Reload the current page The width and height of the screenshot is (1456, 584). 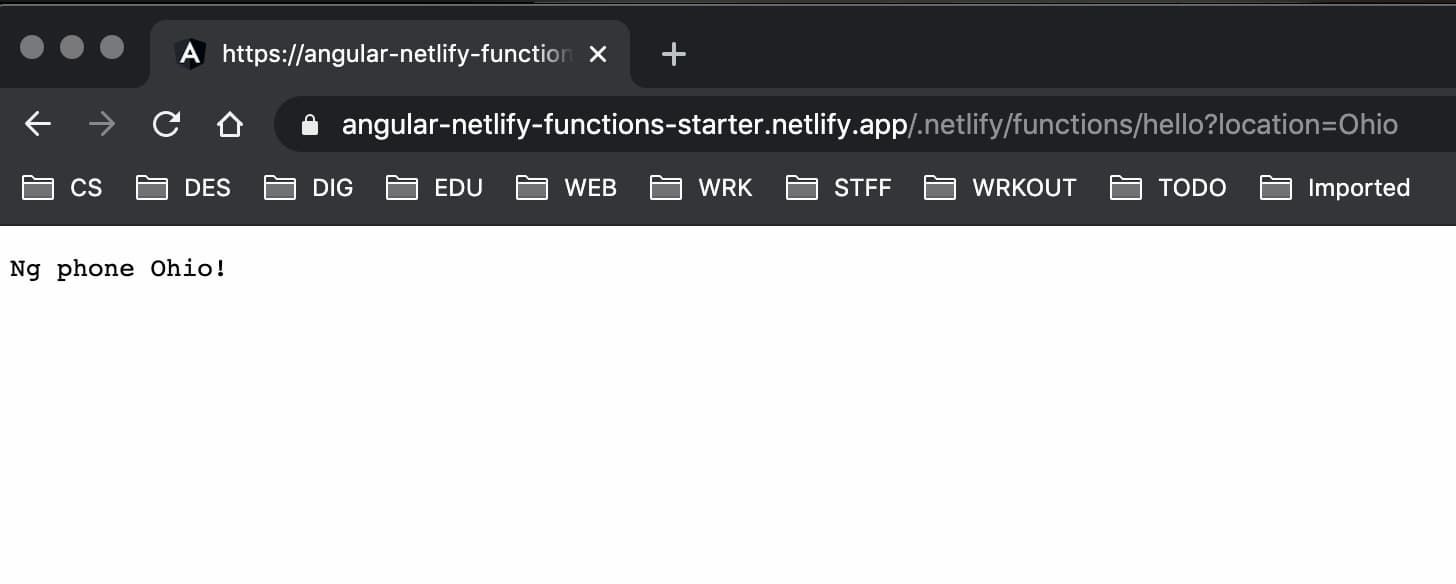pos(166,124)
